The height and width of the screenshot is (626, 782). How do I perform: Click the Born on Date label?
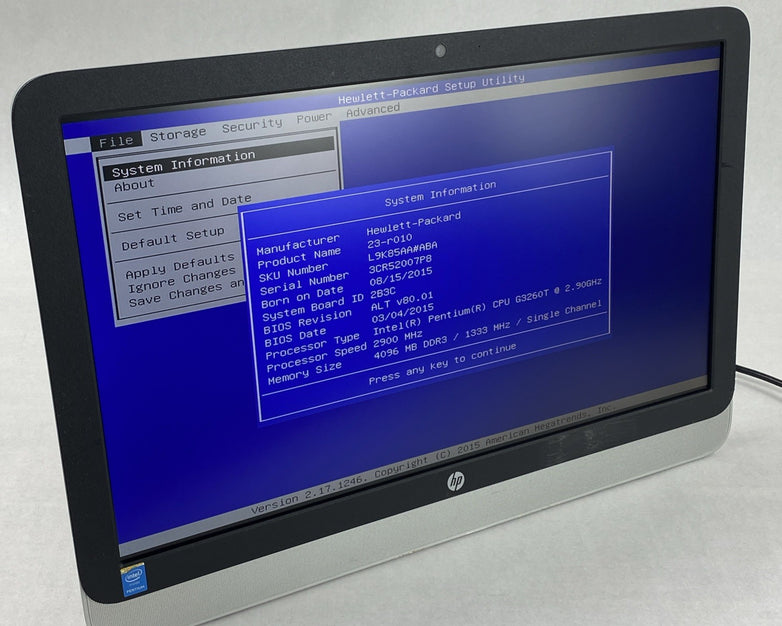coord(302,297)
